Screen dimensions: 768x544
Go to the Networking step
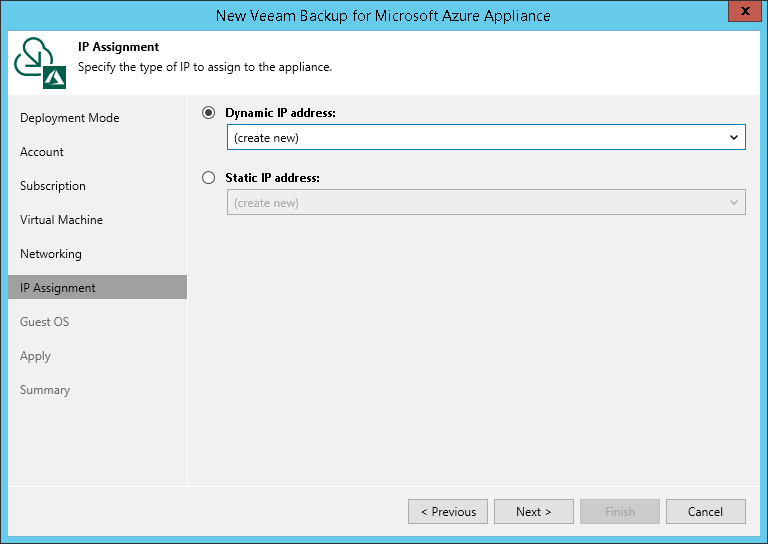(x=51, y=254)
